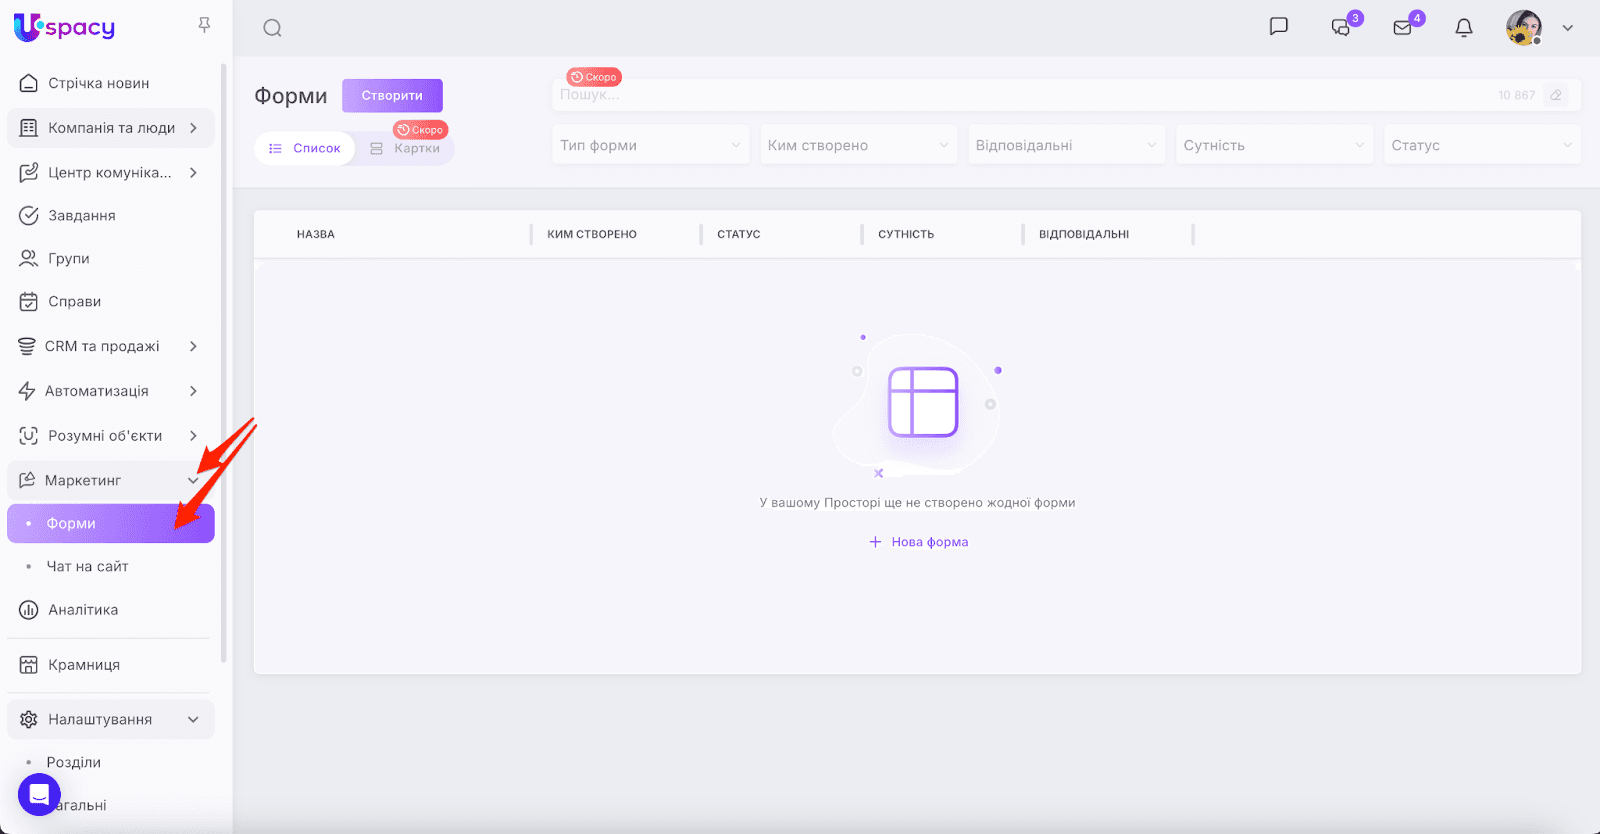Open Чат на сайт menu item

click(x=88, y=566)
